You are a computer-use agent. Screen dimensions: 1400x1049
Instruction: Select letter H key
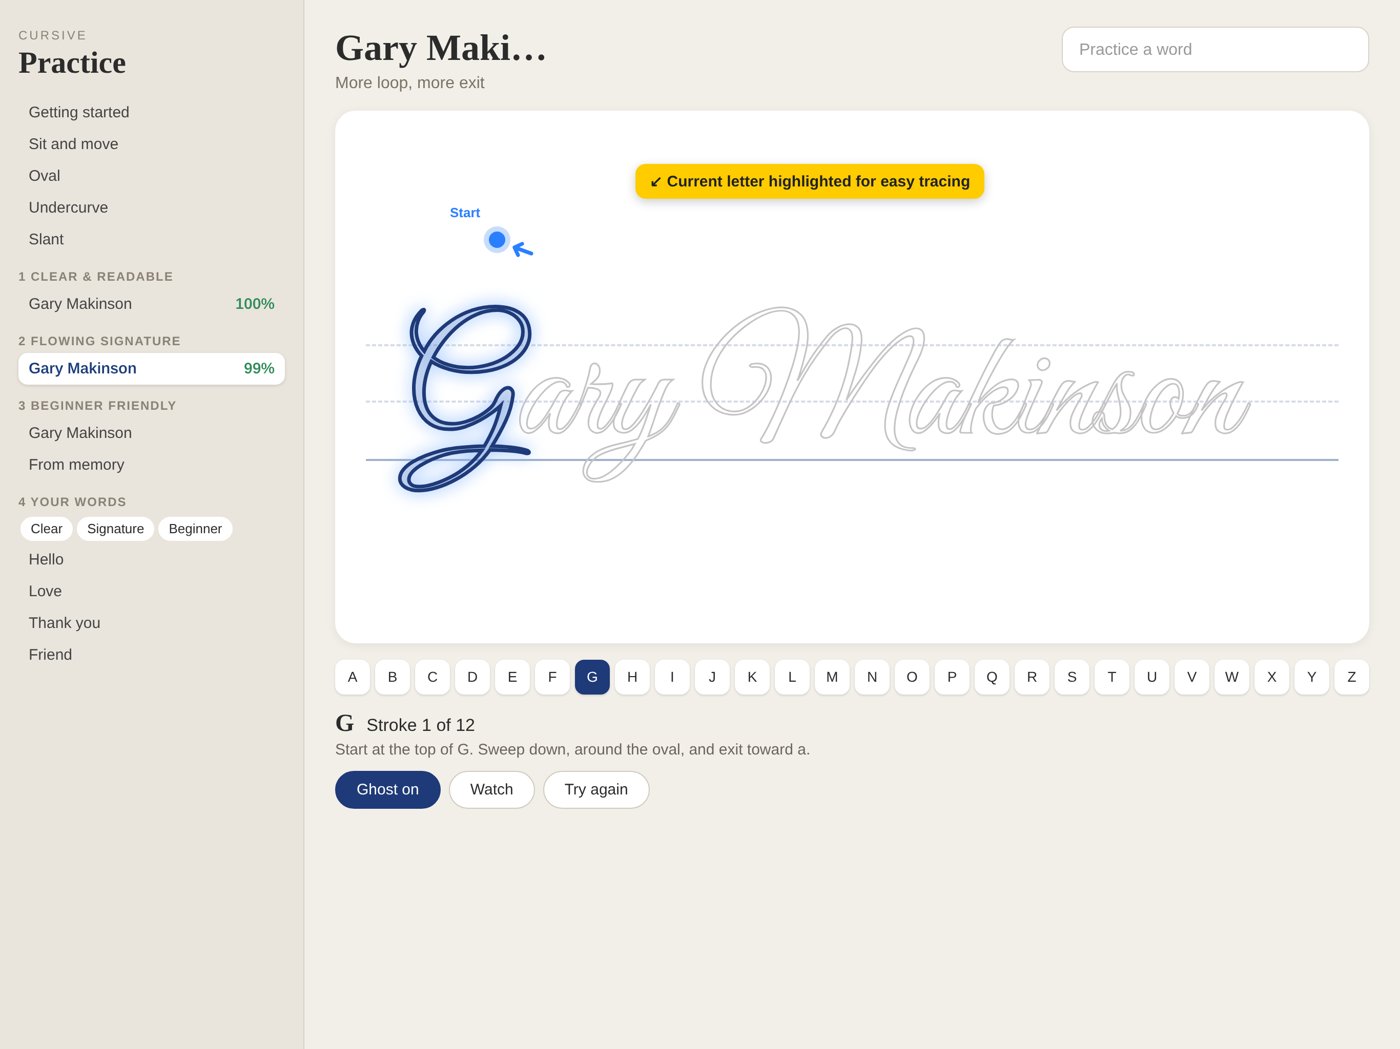pos(632,677)
